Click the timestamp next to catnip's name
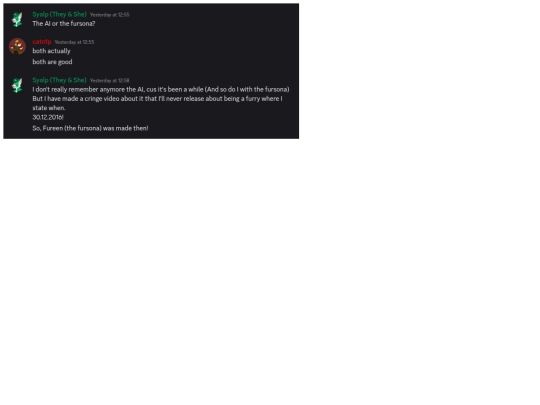Viewport: 540px width, 405px height. tap(74, 42)
